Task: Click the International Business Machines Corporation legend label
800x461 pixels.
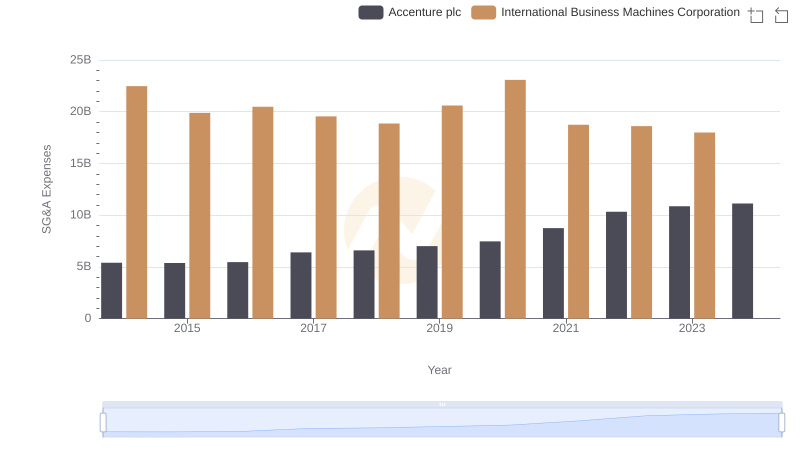Action: (620, 12)
